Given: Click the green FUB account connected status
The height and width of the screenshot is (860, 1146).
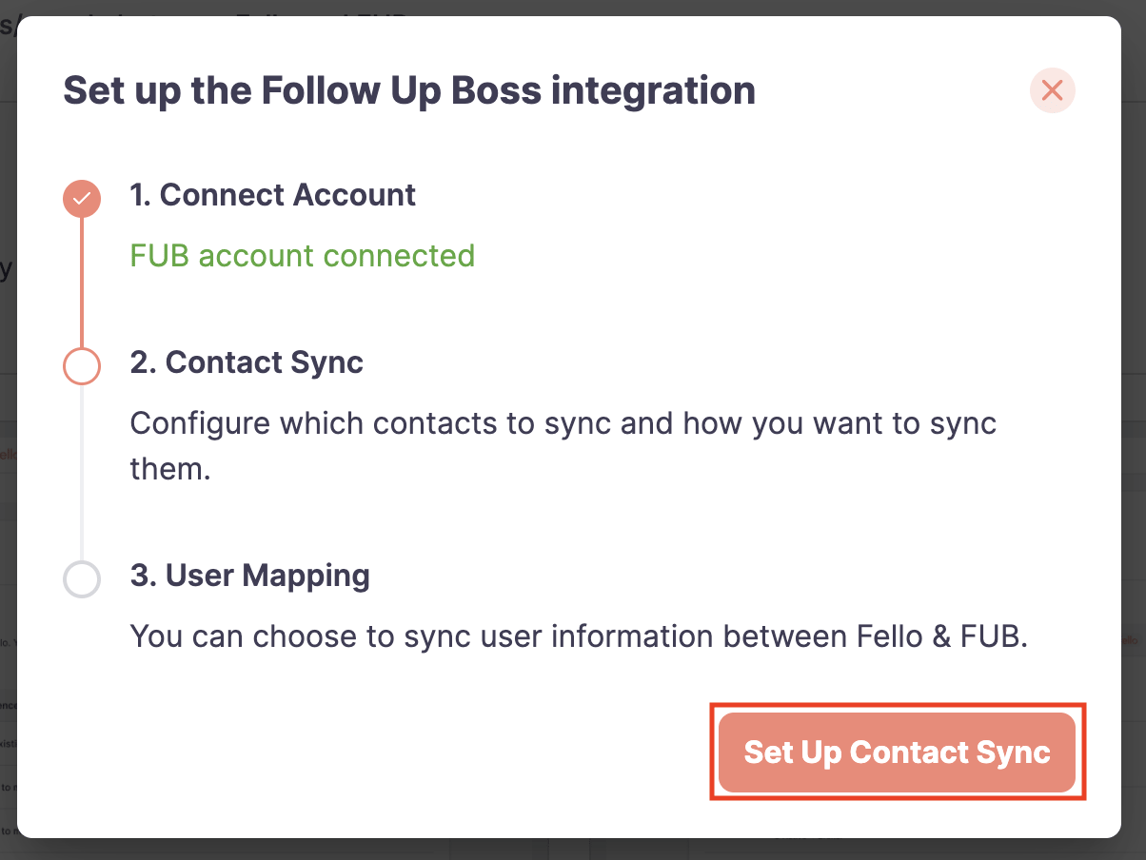Looking at the screenshot, I should pyautogui.click(x=301, y=255).
